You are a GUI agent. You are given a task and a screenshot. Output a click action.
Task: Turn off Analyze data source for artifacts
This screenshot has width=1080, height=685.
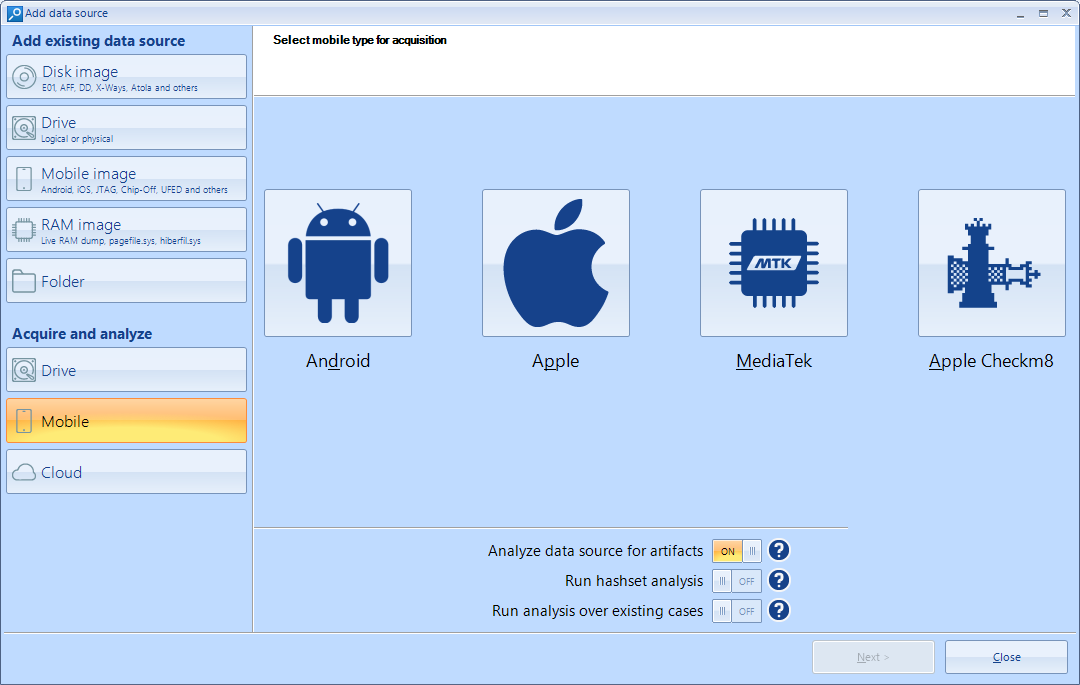point(737,551)
